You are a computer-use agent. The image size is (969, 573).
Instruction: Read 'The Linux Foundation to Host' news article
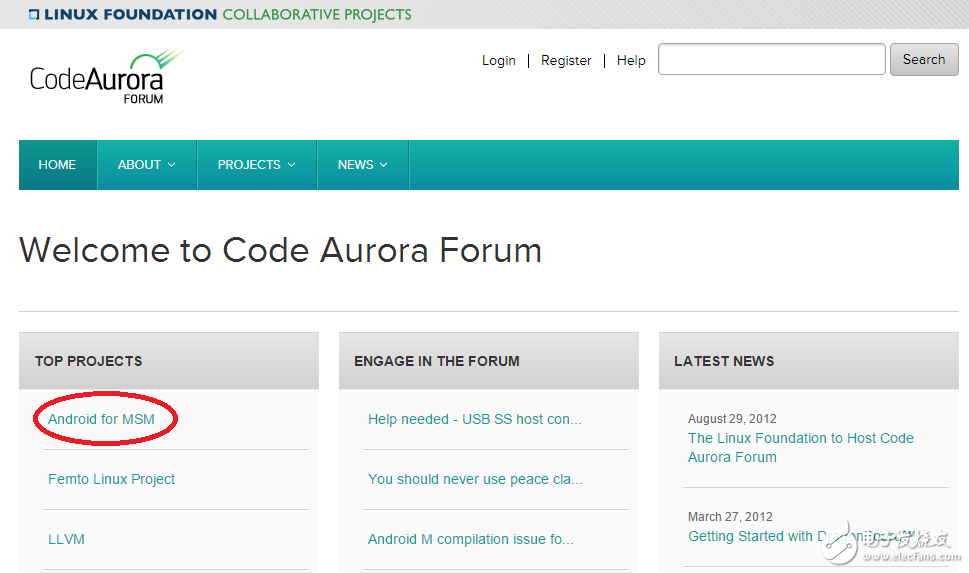click(x=800, y=447)
